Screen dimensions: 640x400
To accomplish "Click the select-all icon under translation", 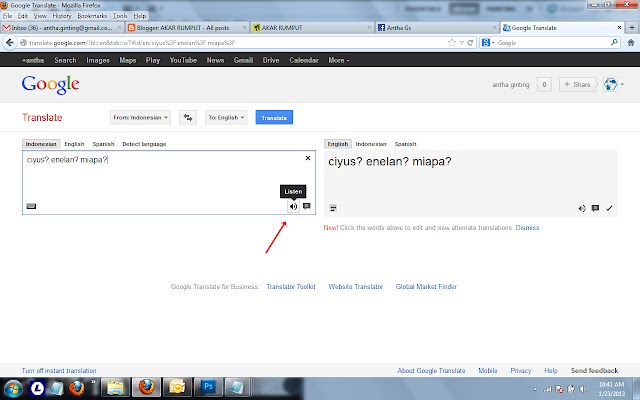I will click(x=333, y=209).
